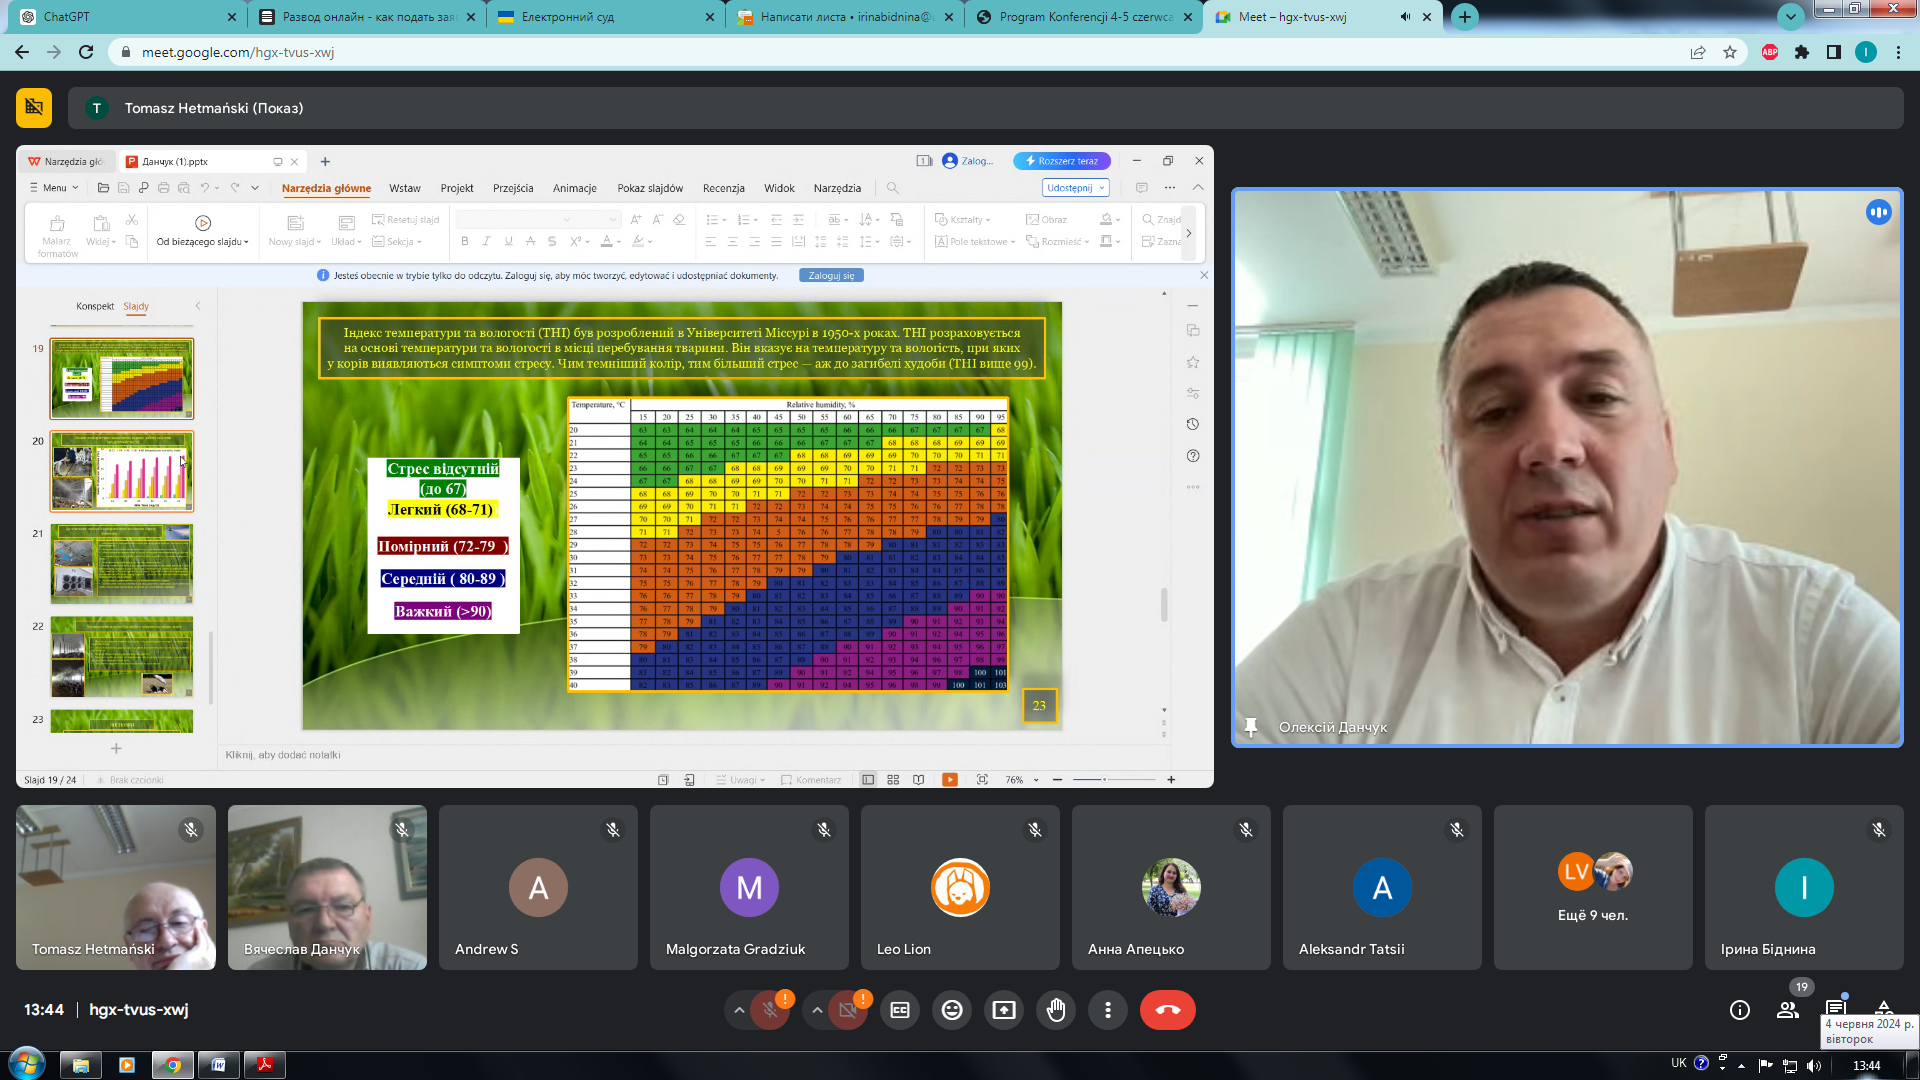The height and width of the screenshot is (1080, 1920).
Task: Collapse the slide thumbnail panel arrow
Action: tap(198, 306)
